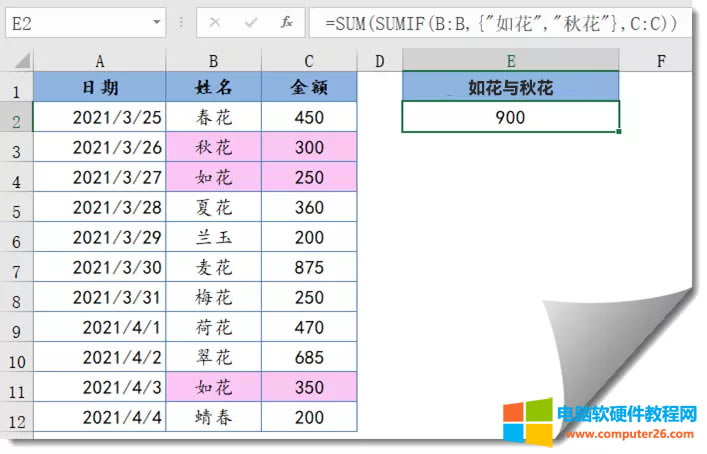The image size is (707, 454).
Task: Select the cell with amount 875
Action: [309, 268]
